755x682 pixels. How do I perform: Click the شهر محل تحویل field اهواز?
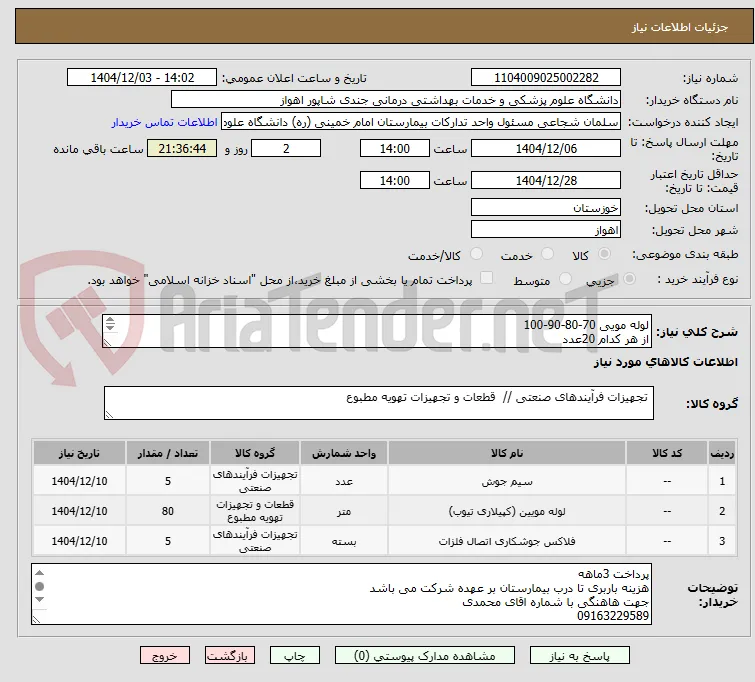tap(546, 229)
